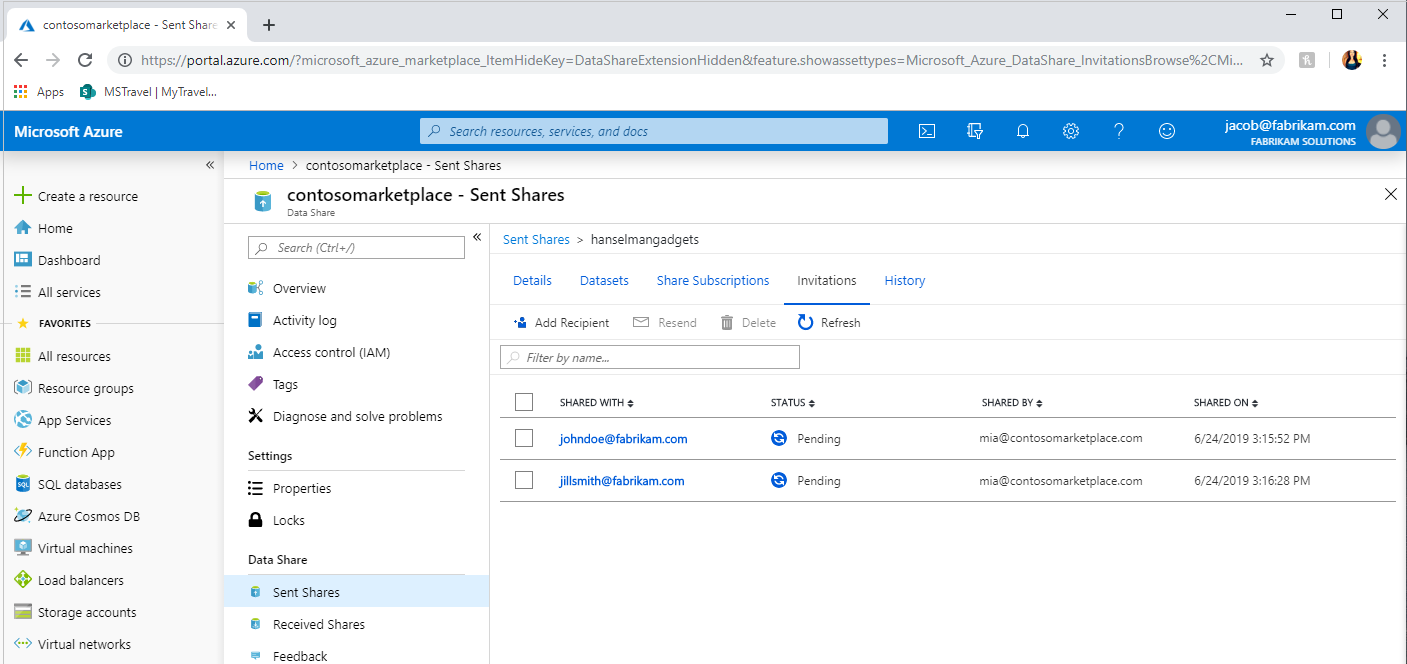Image resolution: width=1407 pixels, height=664 pixels.
Task: Open portal settings gear icon
Action: 1071,131
